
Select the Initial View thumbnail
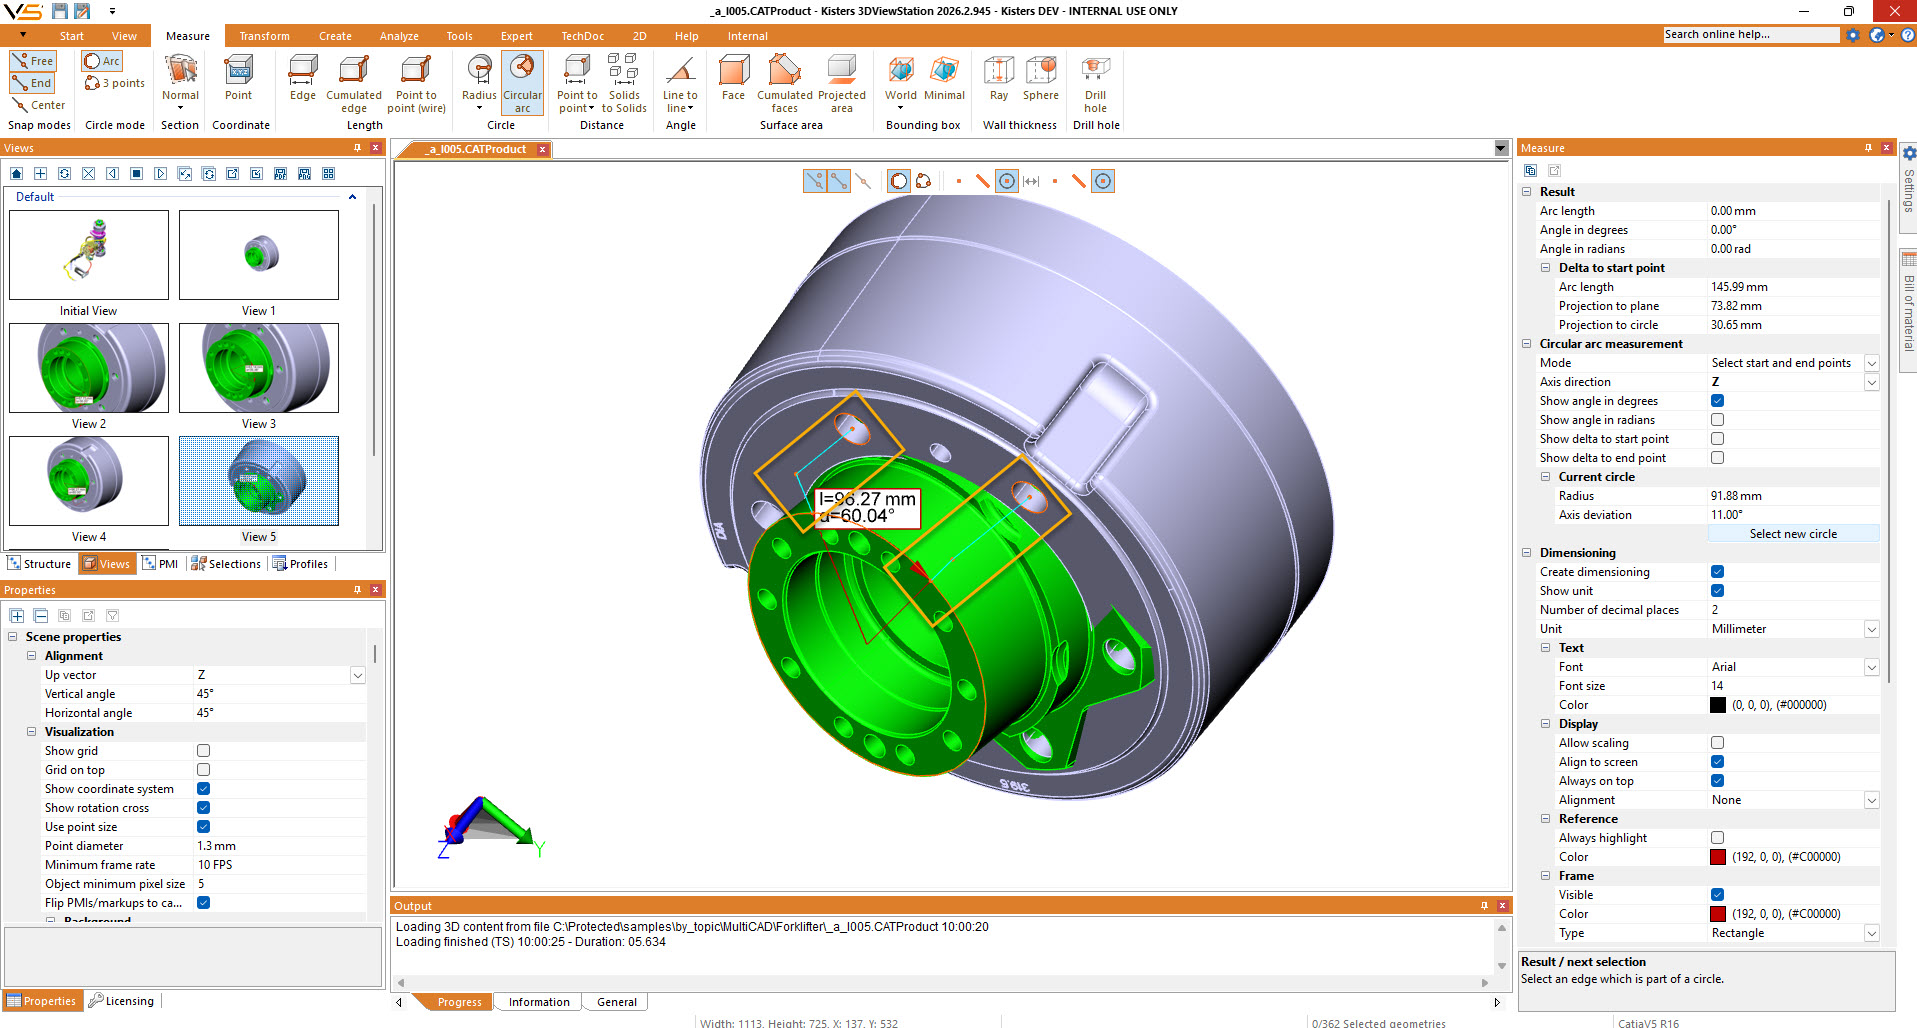pos(89,255)
